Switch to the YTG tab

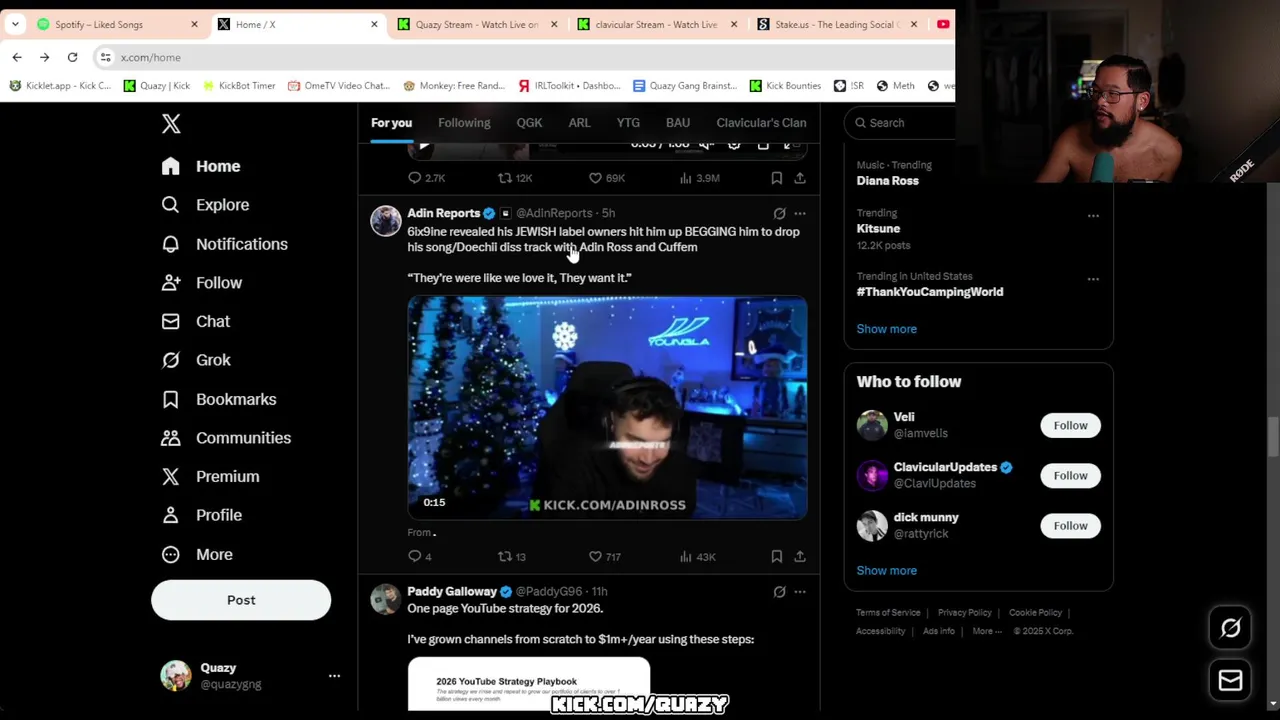tap(628, 123)
